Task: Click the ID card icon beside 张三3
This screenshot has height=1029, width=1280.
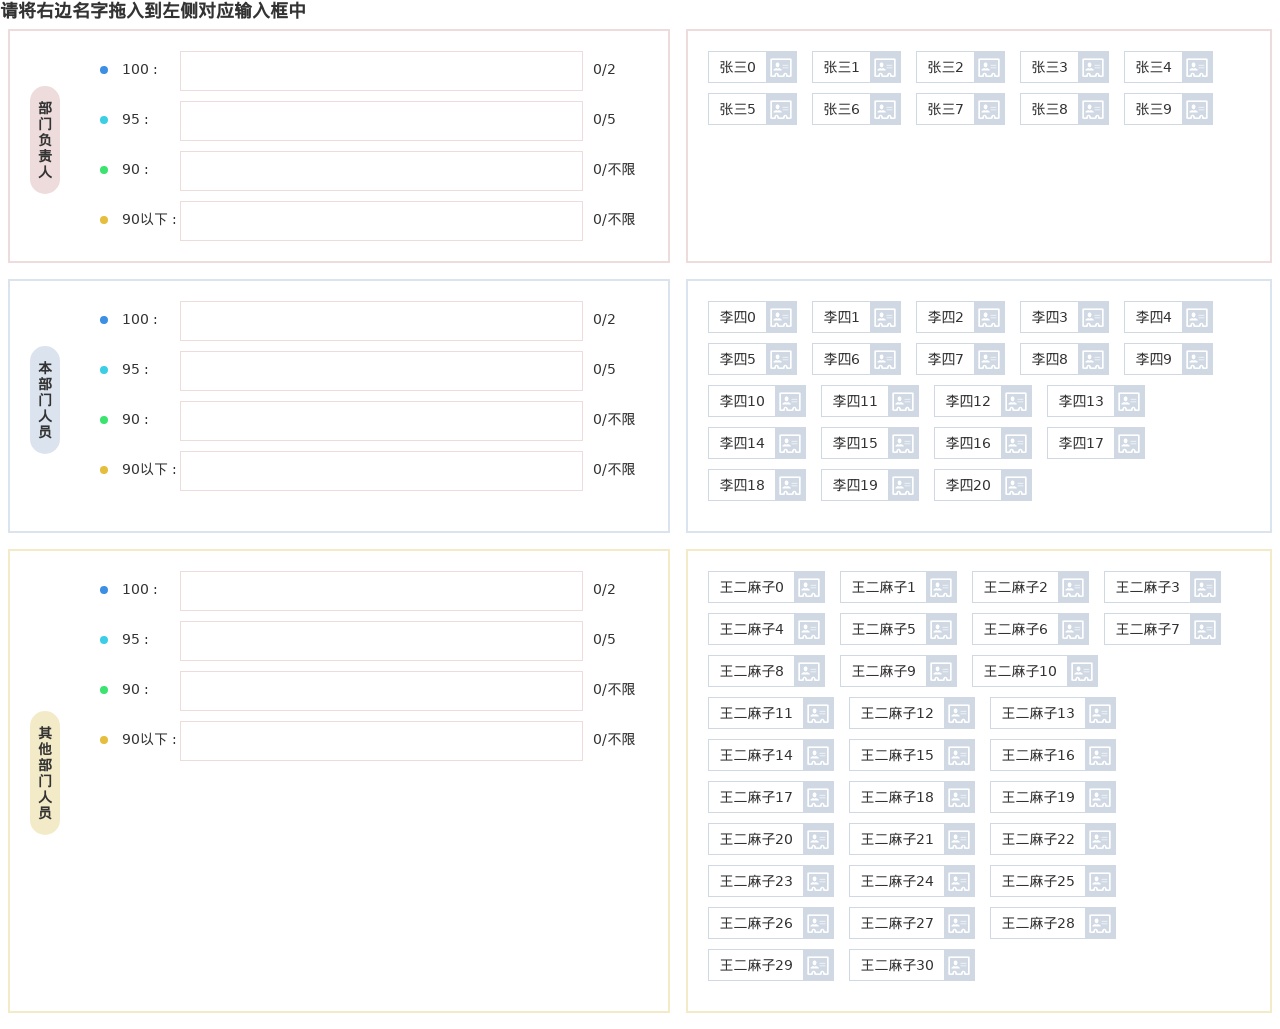Action: pos(1093,68)
